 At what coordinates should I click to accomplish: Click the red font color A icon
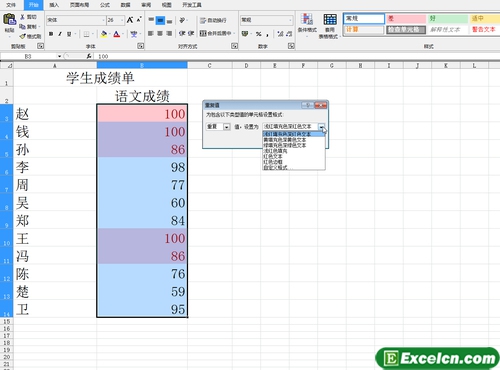pos(116,34)
